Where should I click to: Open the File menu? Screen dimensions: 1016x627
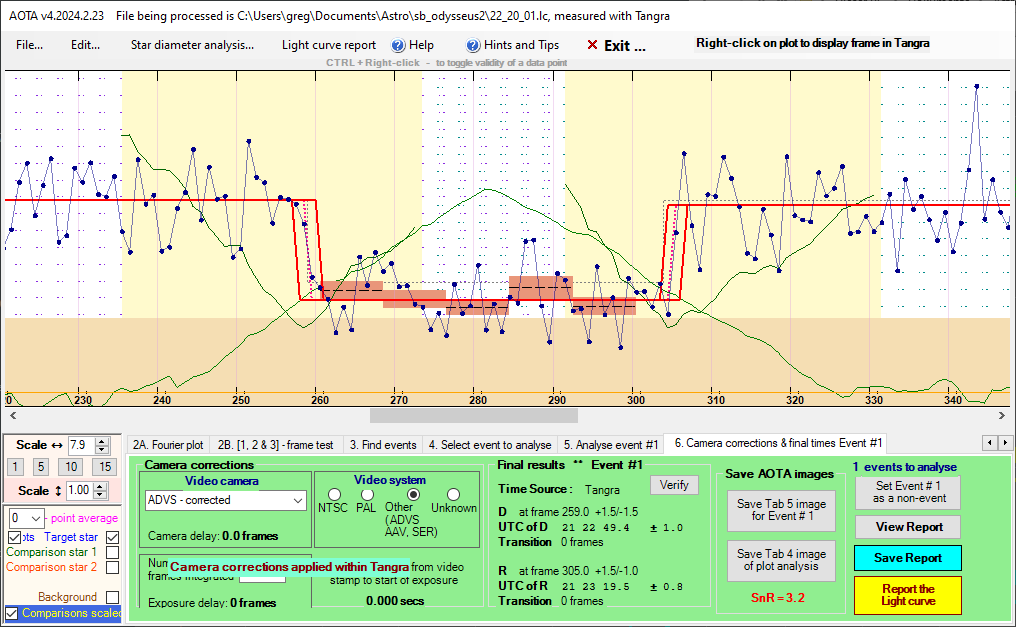pyautogui.click(x=29, y=45)
